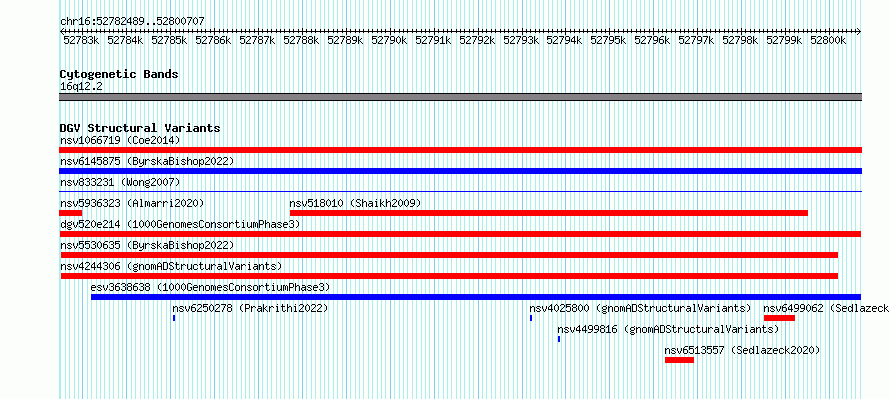Click the nsv518010 (Shaikh2009) red bar
This screenshot has width=890, height=399.
pyautogui.click(x=548, y=213)
